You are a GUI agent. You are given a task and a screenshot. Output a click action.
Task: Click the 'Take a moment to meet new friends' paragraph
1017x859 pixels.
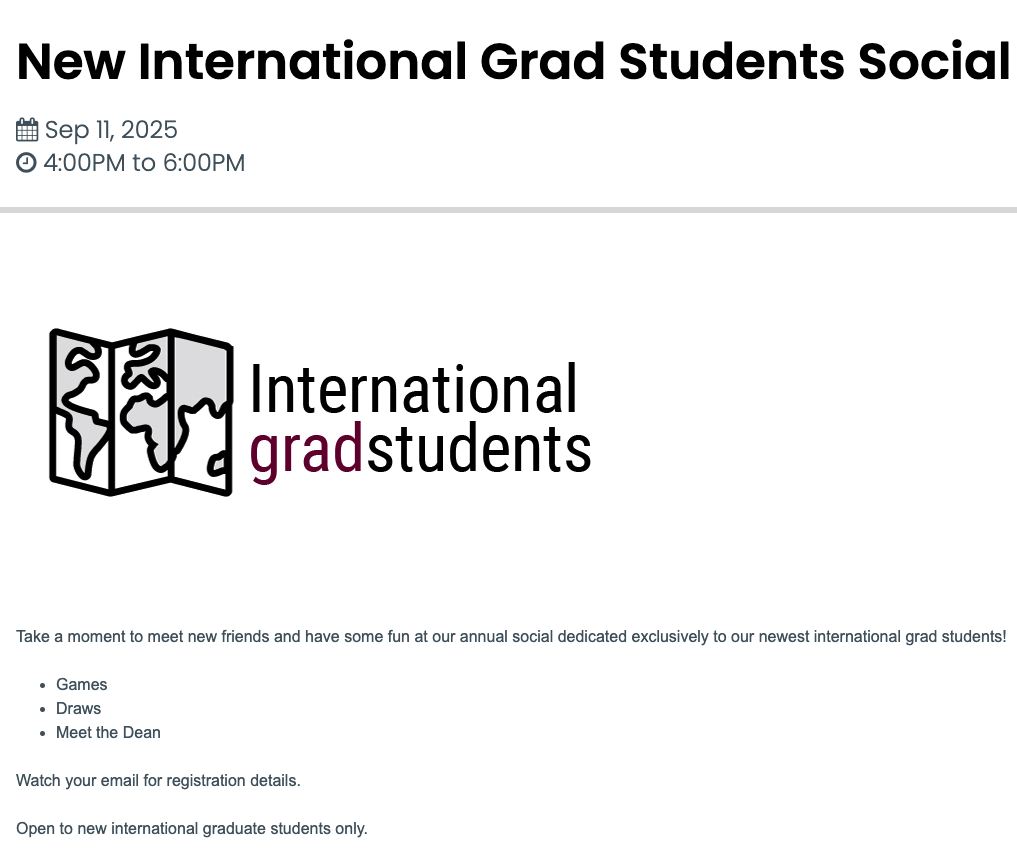pos(511,636)
